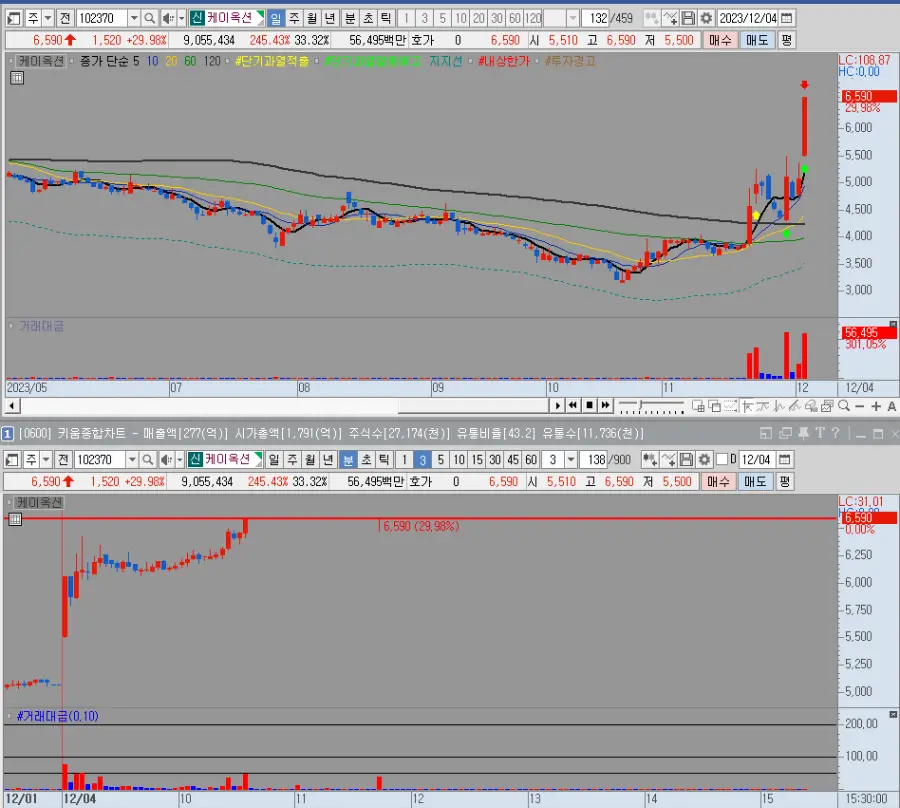The image size is (900, 808).
Task: Click the bar count field showing 138 in lower toolbar
Action: click(594, 460)
